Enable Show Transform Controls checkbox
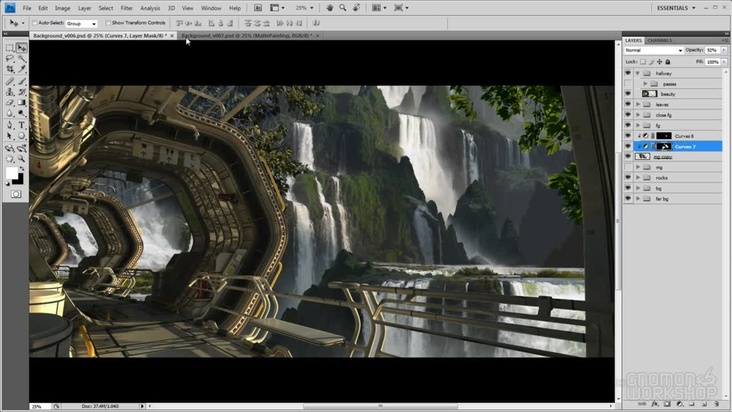 (108, 22)
